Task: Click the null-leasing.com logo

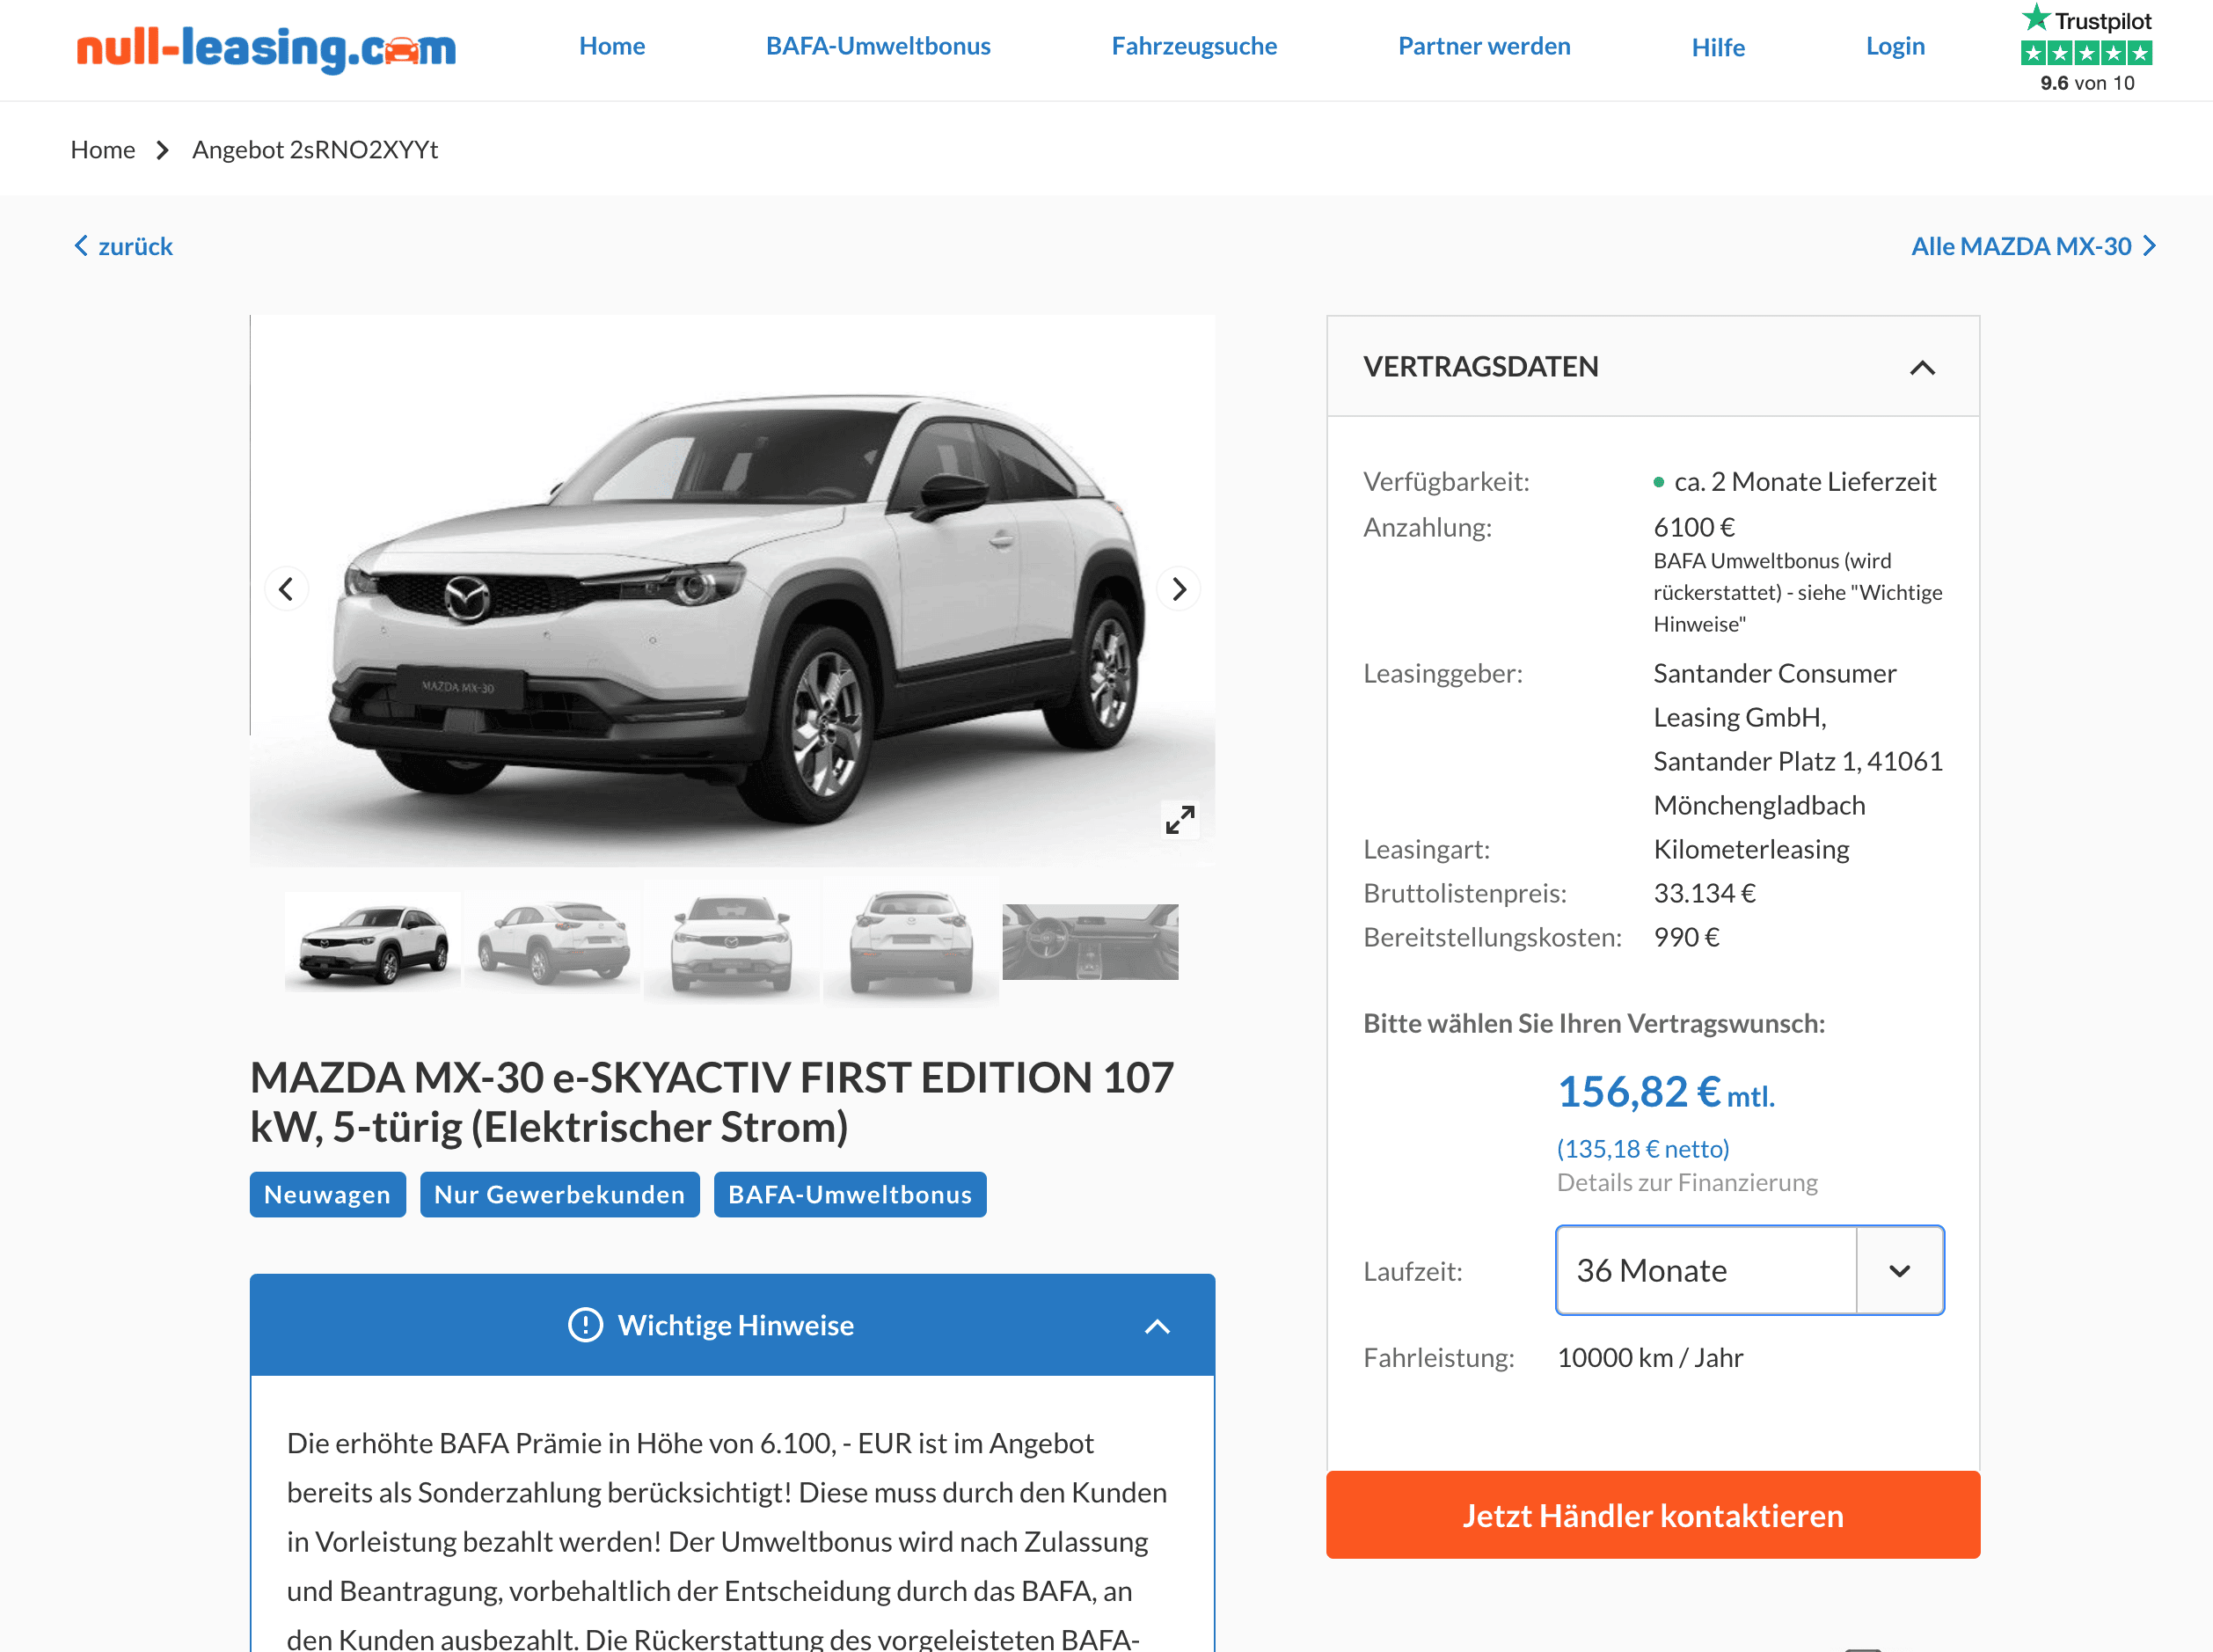Action: click(x=266, y=47)
